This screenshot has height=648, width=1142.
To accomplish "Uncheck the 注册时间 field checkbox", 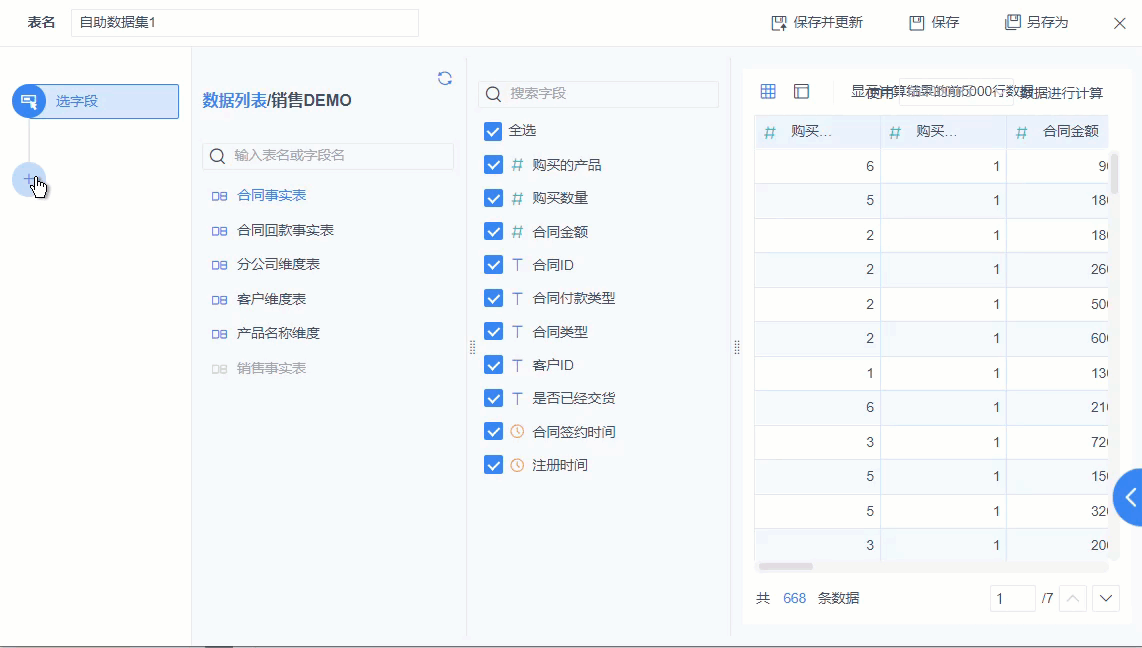I will [493, 465].
